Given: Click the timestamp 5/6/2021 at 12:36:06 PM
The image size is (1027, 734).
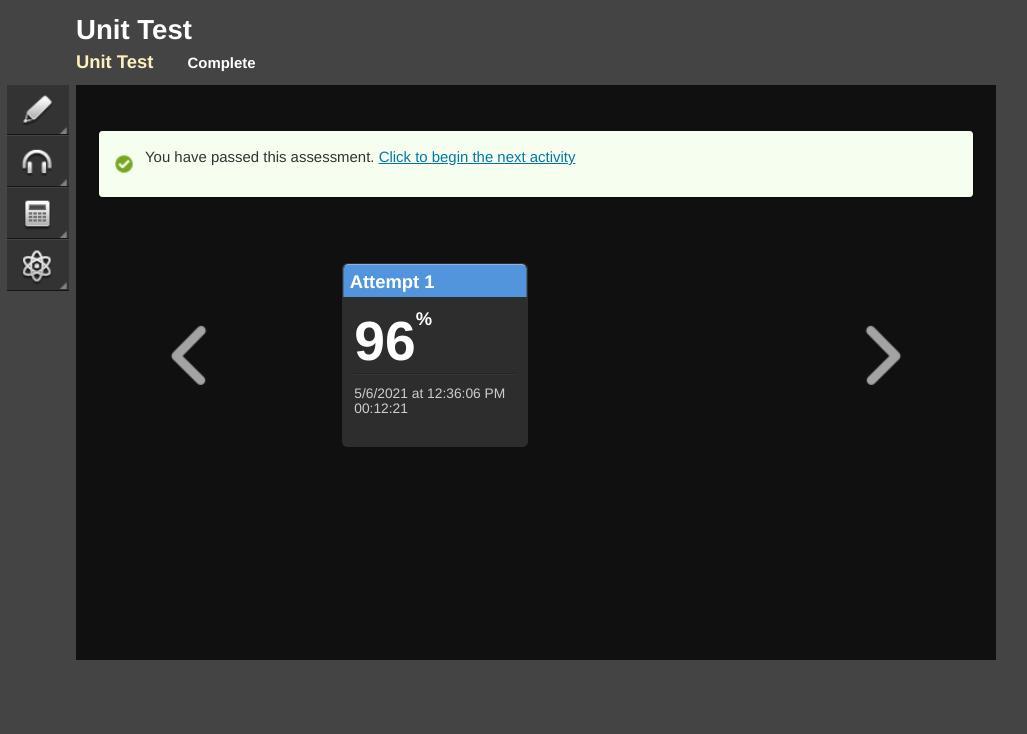Looking at the screenshot, I should (x=430, y=394).
